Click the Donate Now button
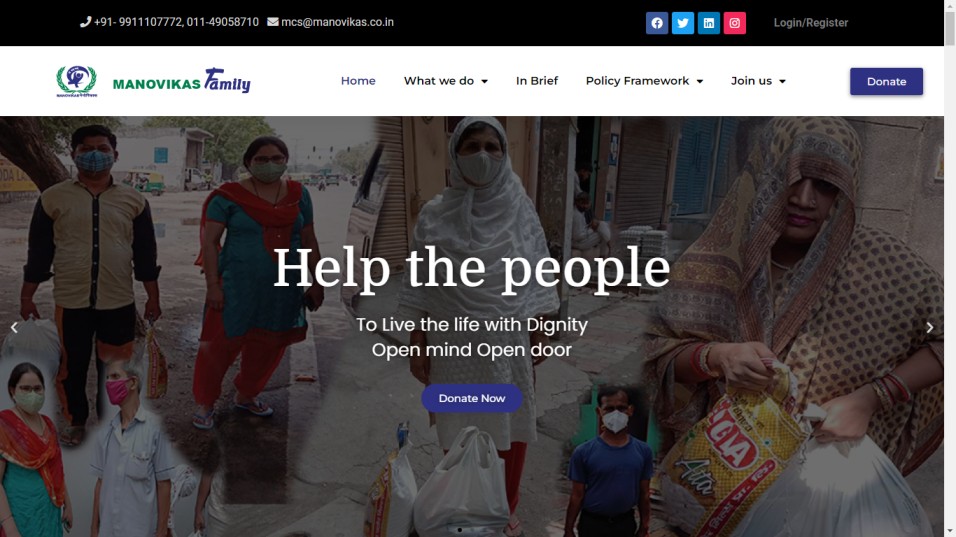This screenshot has height=537, width=956. click(x=472, y=398)
